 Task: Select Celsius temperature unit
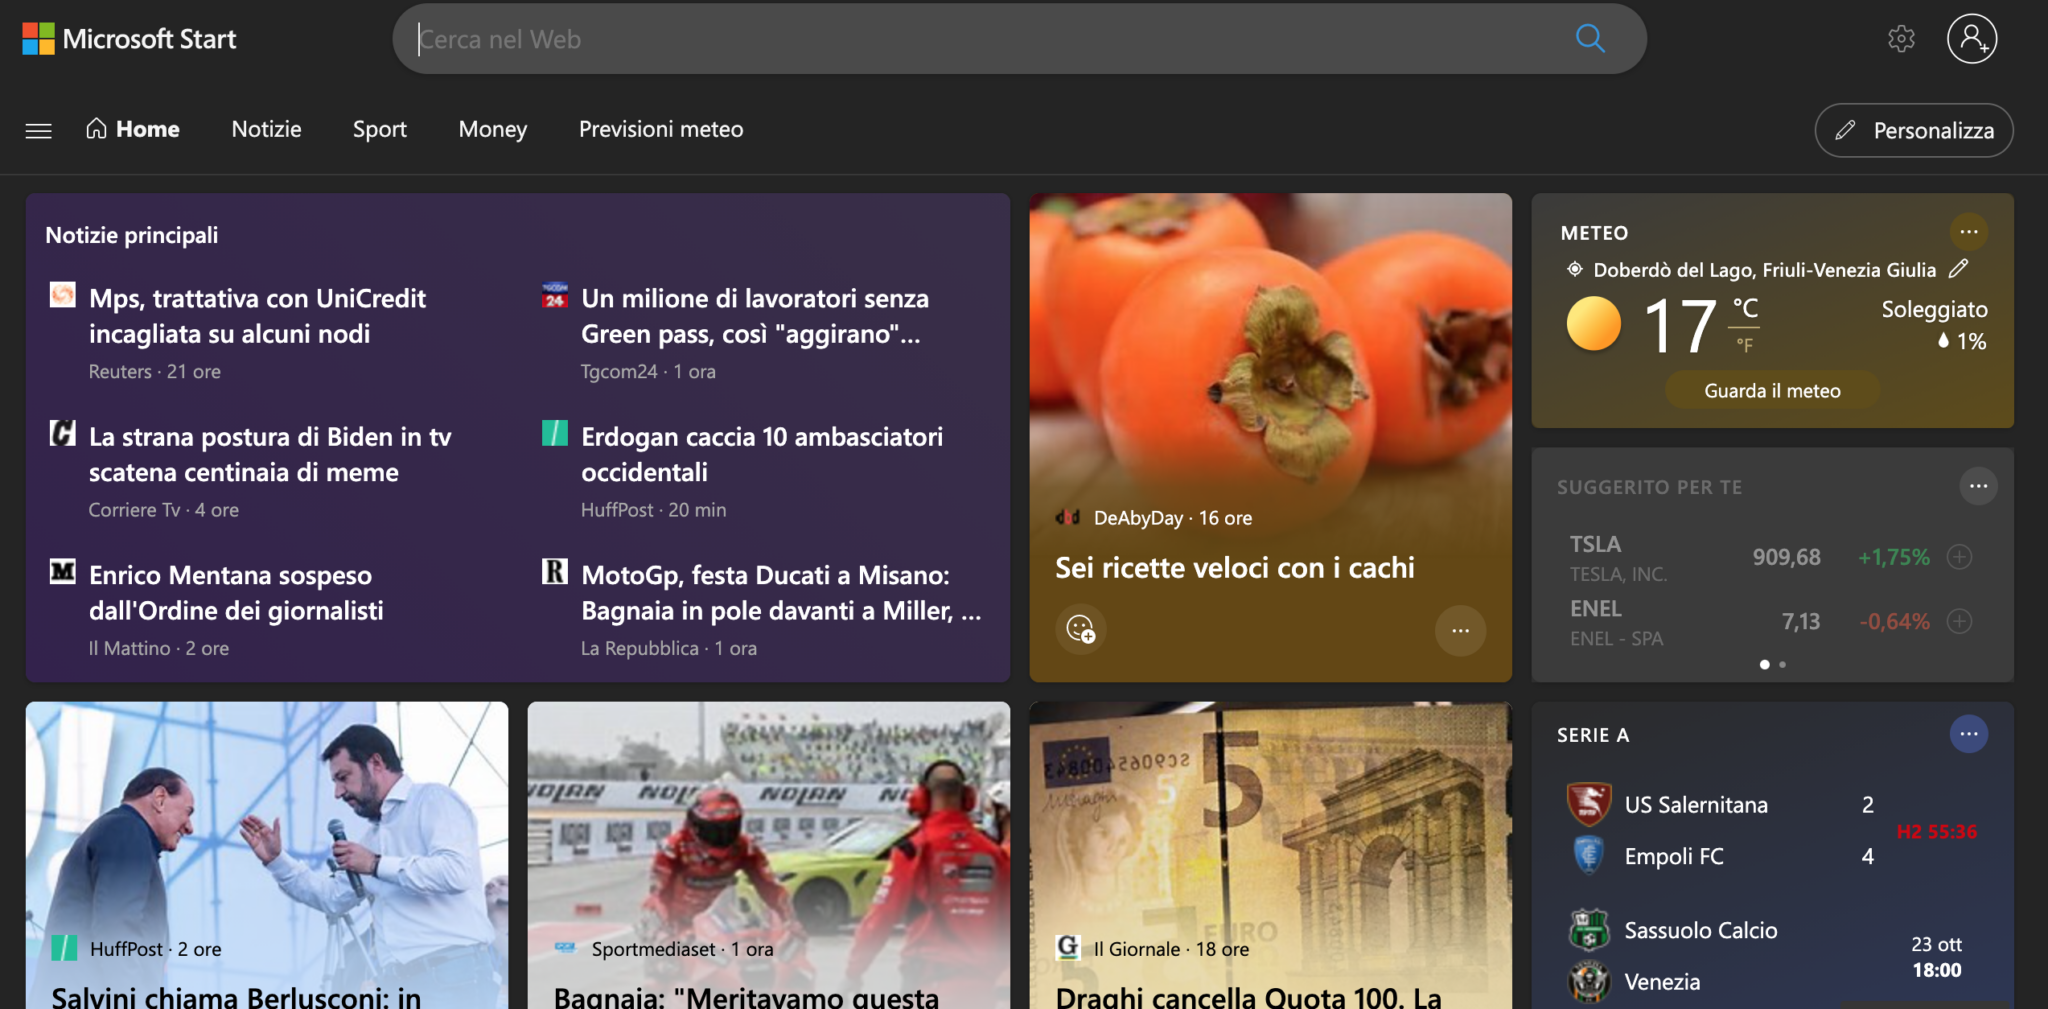point(1745,308)
